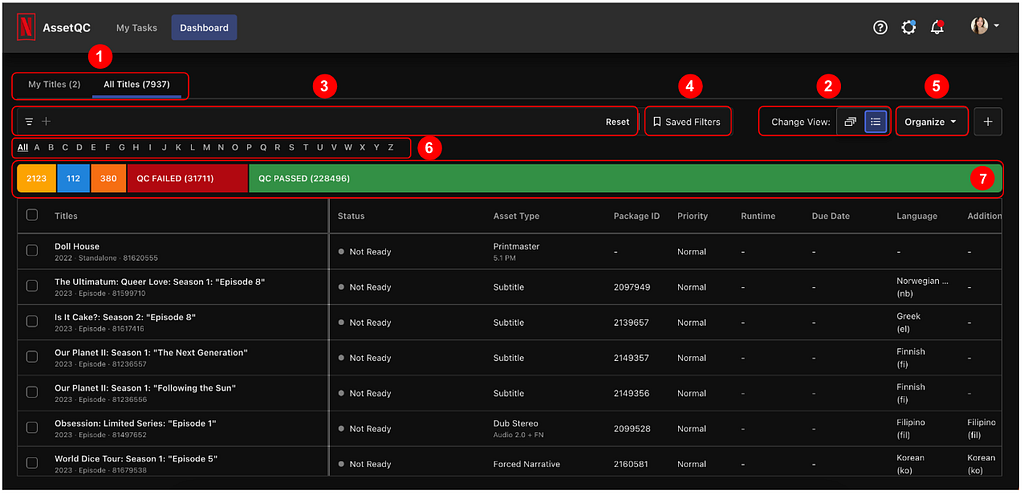Click the Reset filter button
Viewport: 1024px width, 494px height.
pos(617,122)
